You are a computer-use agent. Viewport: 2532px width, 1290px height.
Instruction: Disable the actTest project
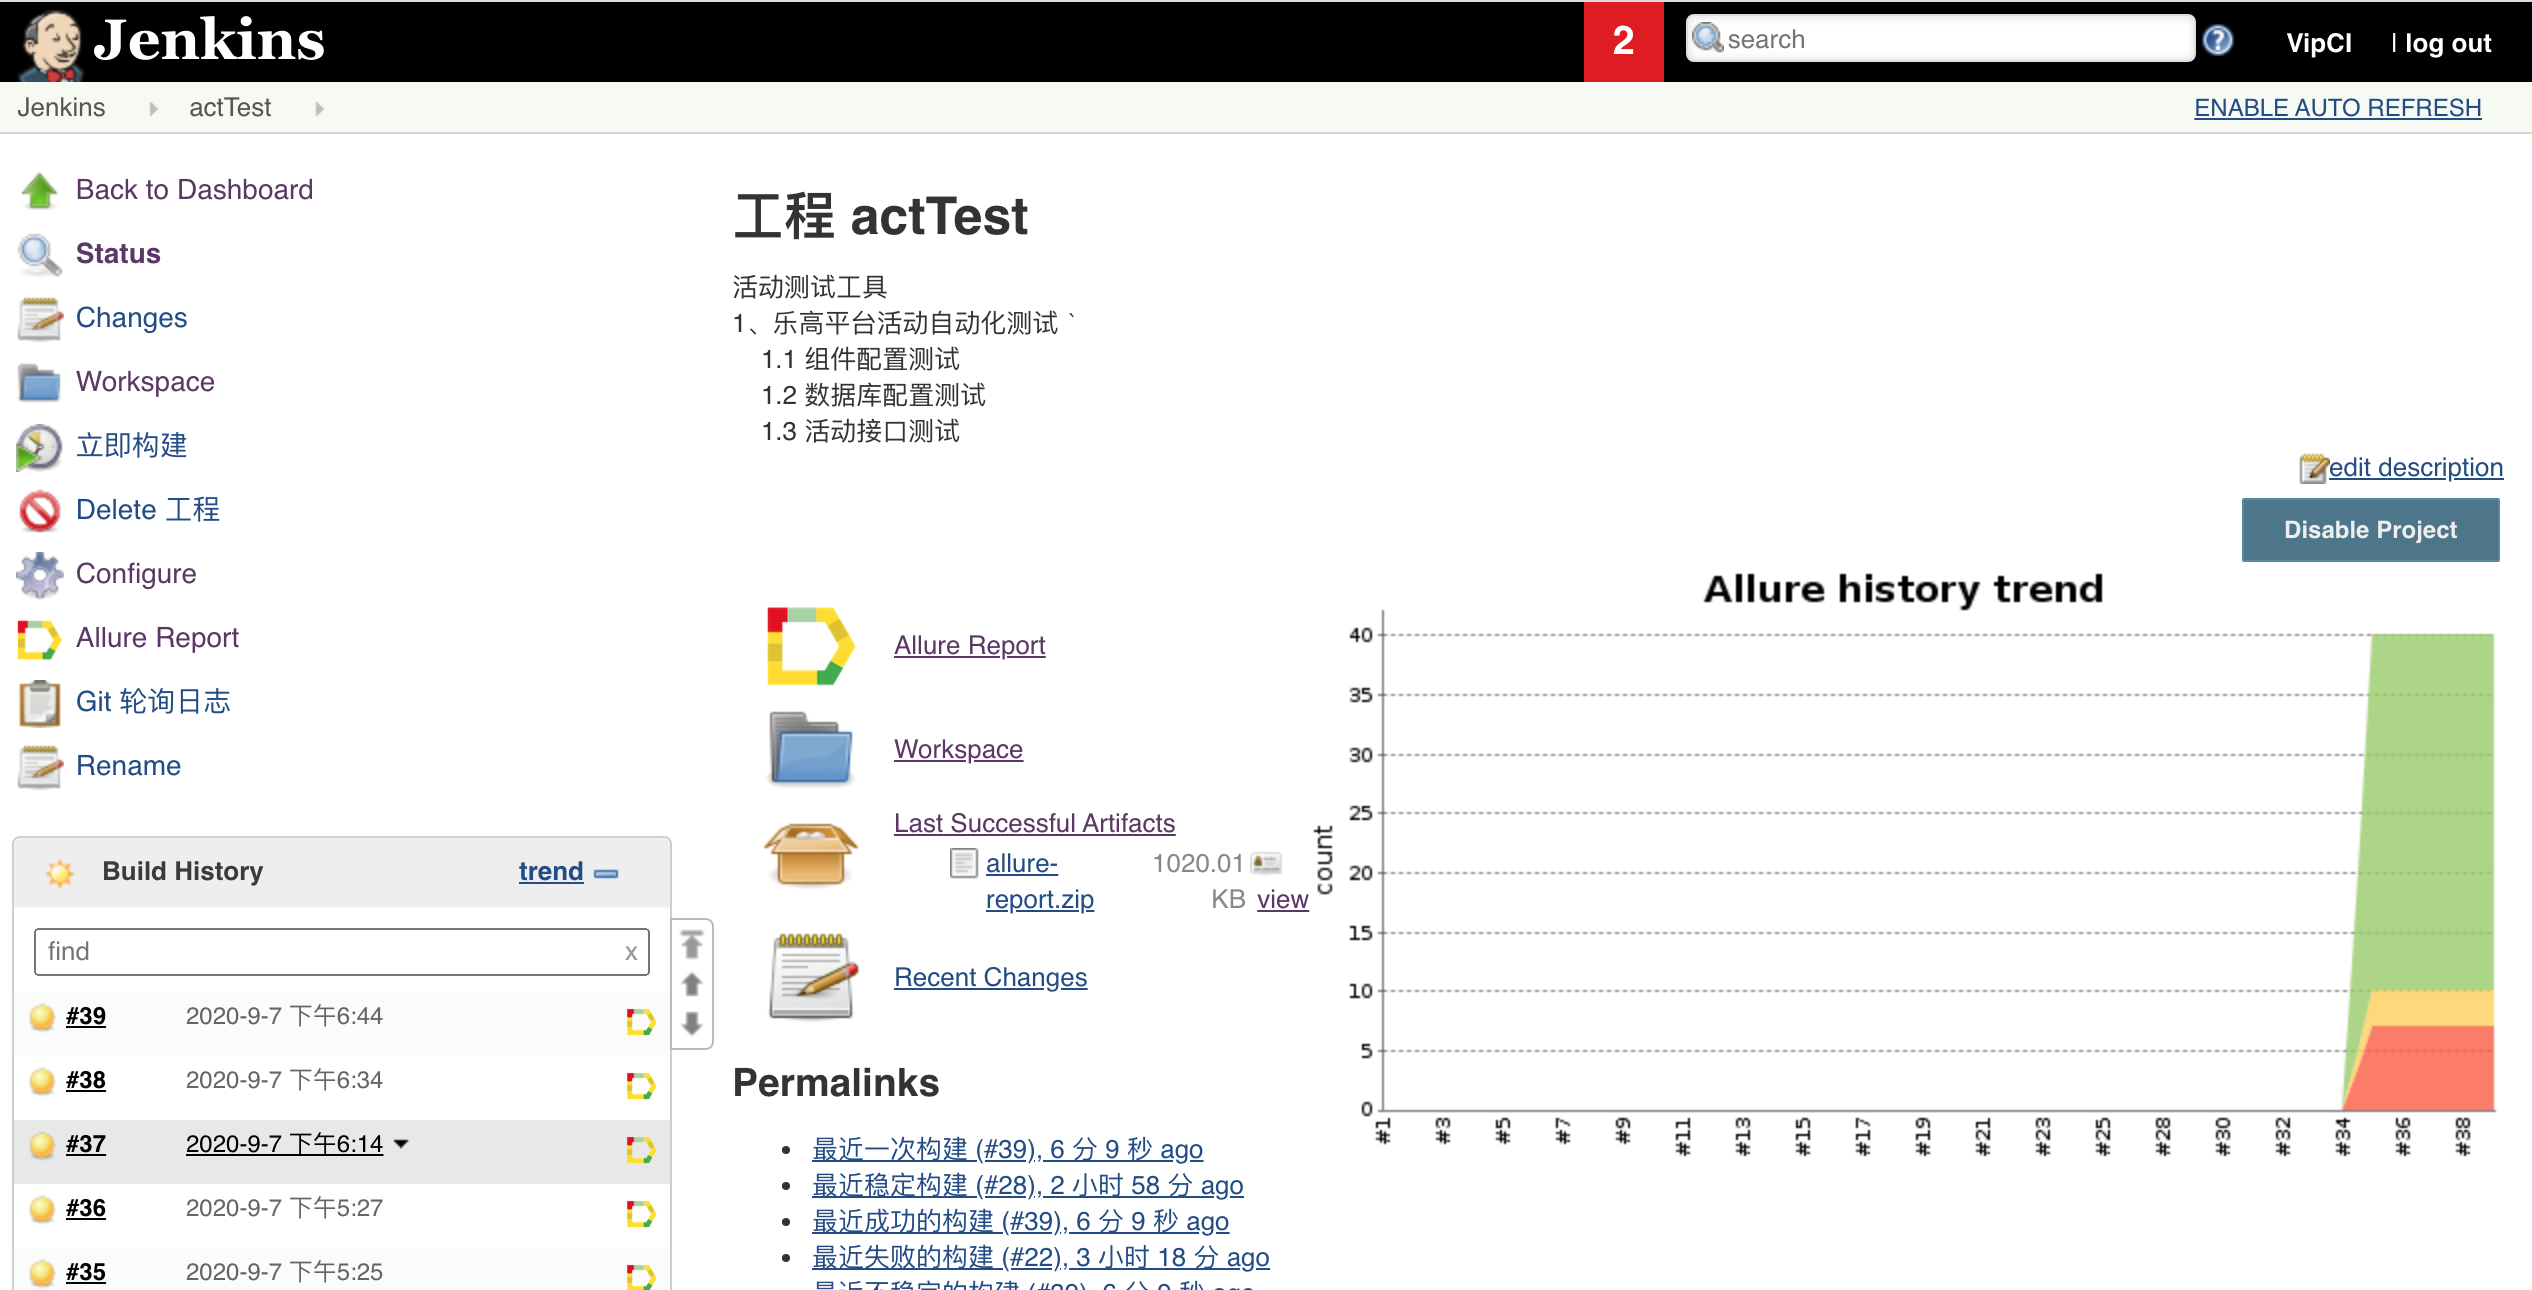[2370, 529]
